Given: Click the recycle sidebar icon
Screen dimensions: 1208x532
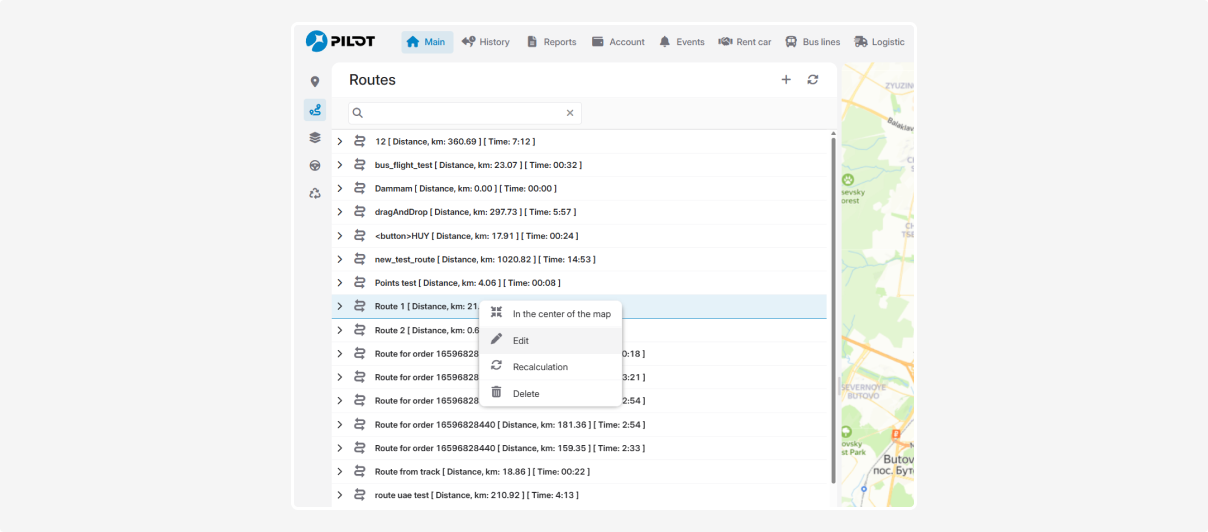Looking at the screenshot, I should click(315, 194).
